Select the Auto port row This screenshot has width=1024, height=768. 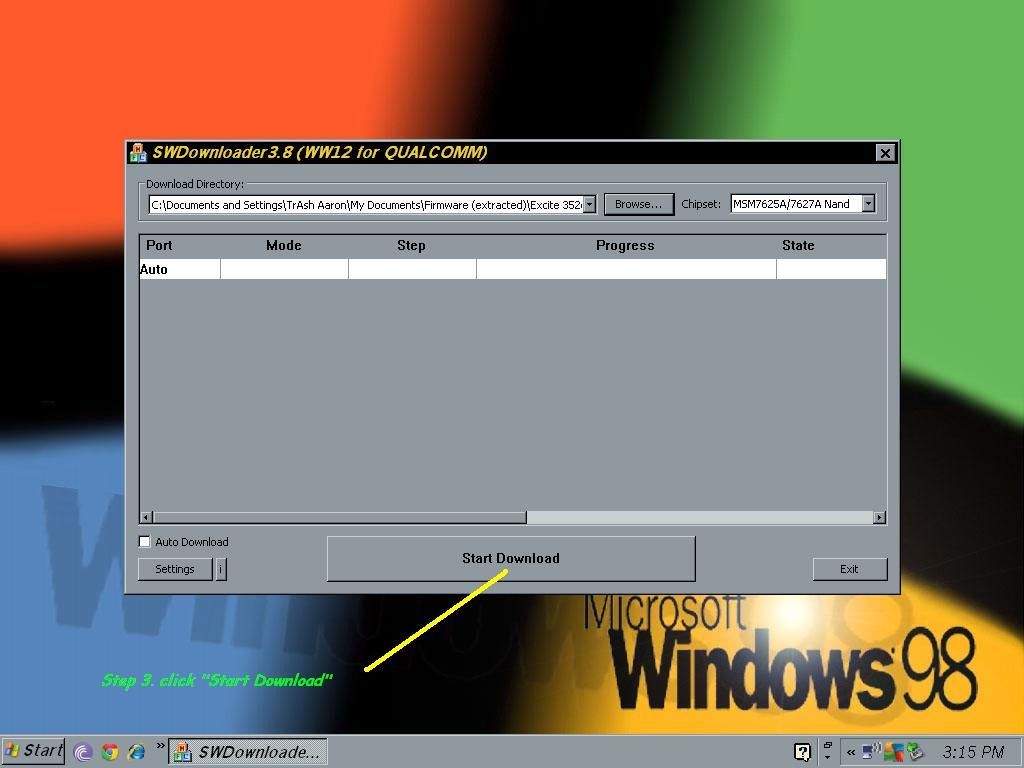180,269
